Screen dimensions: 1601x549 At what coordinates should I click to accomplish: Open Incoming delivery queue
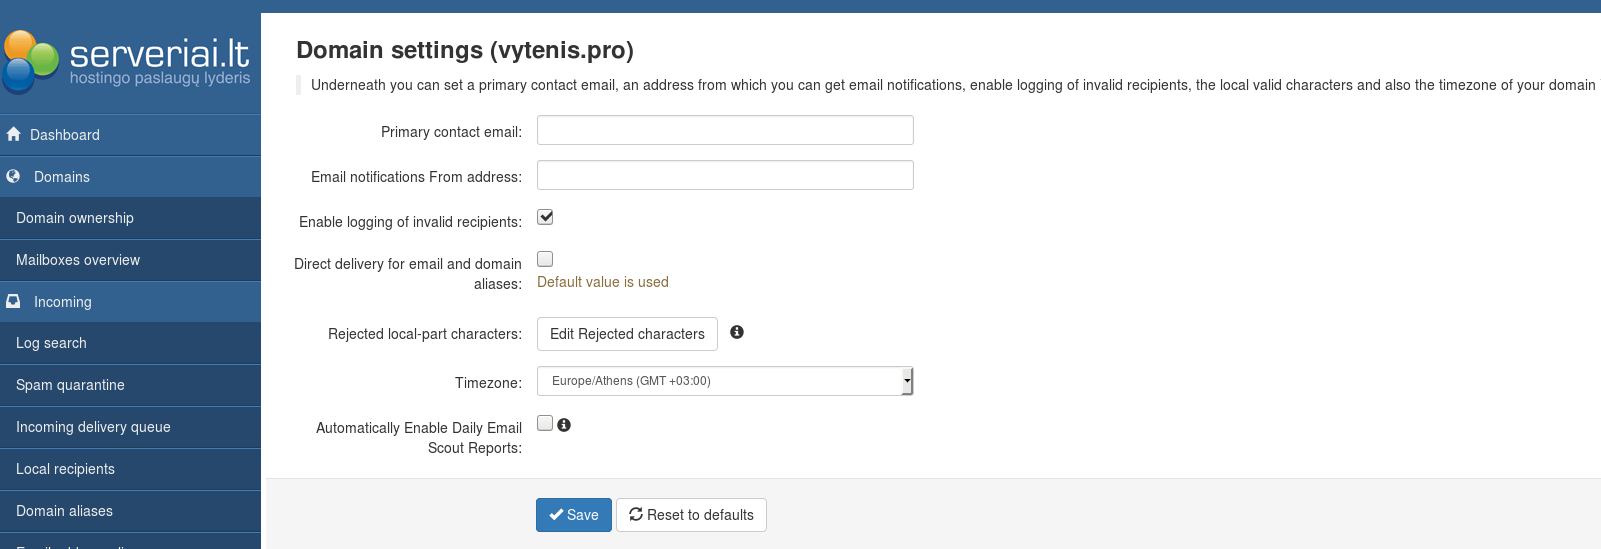click(x=93, y=427)
